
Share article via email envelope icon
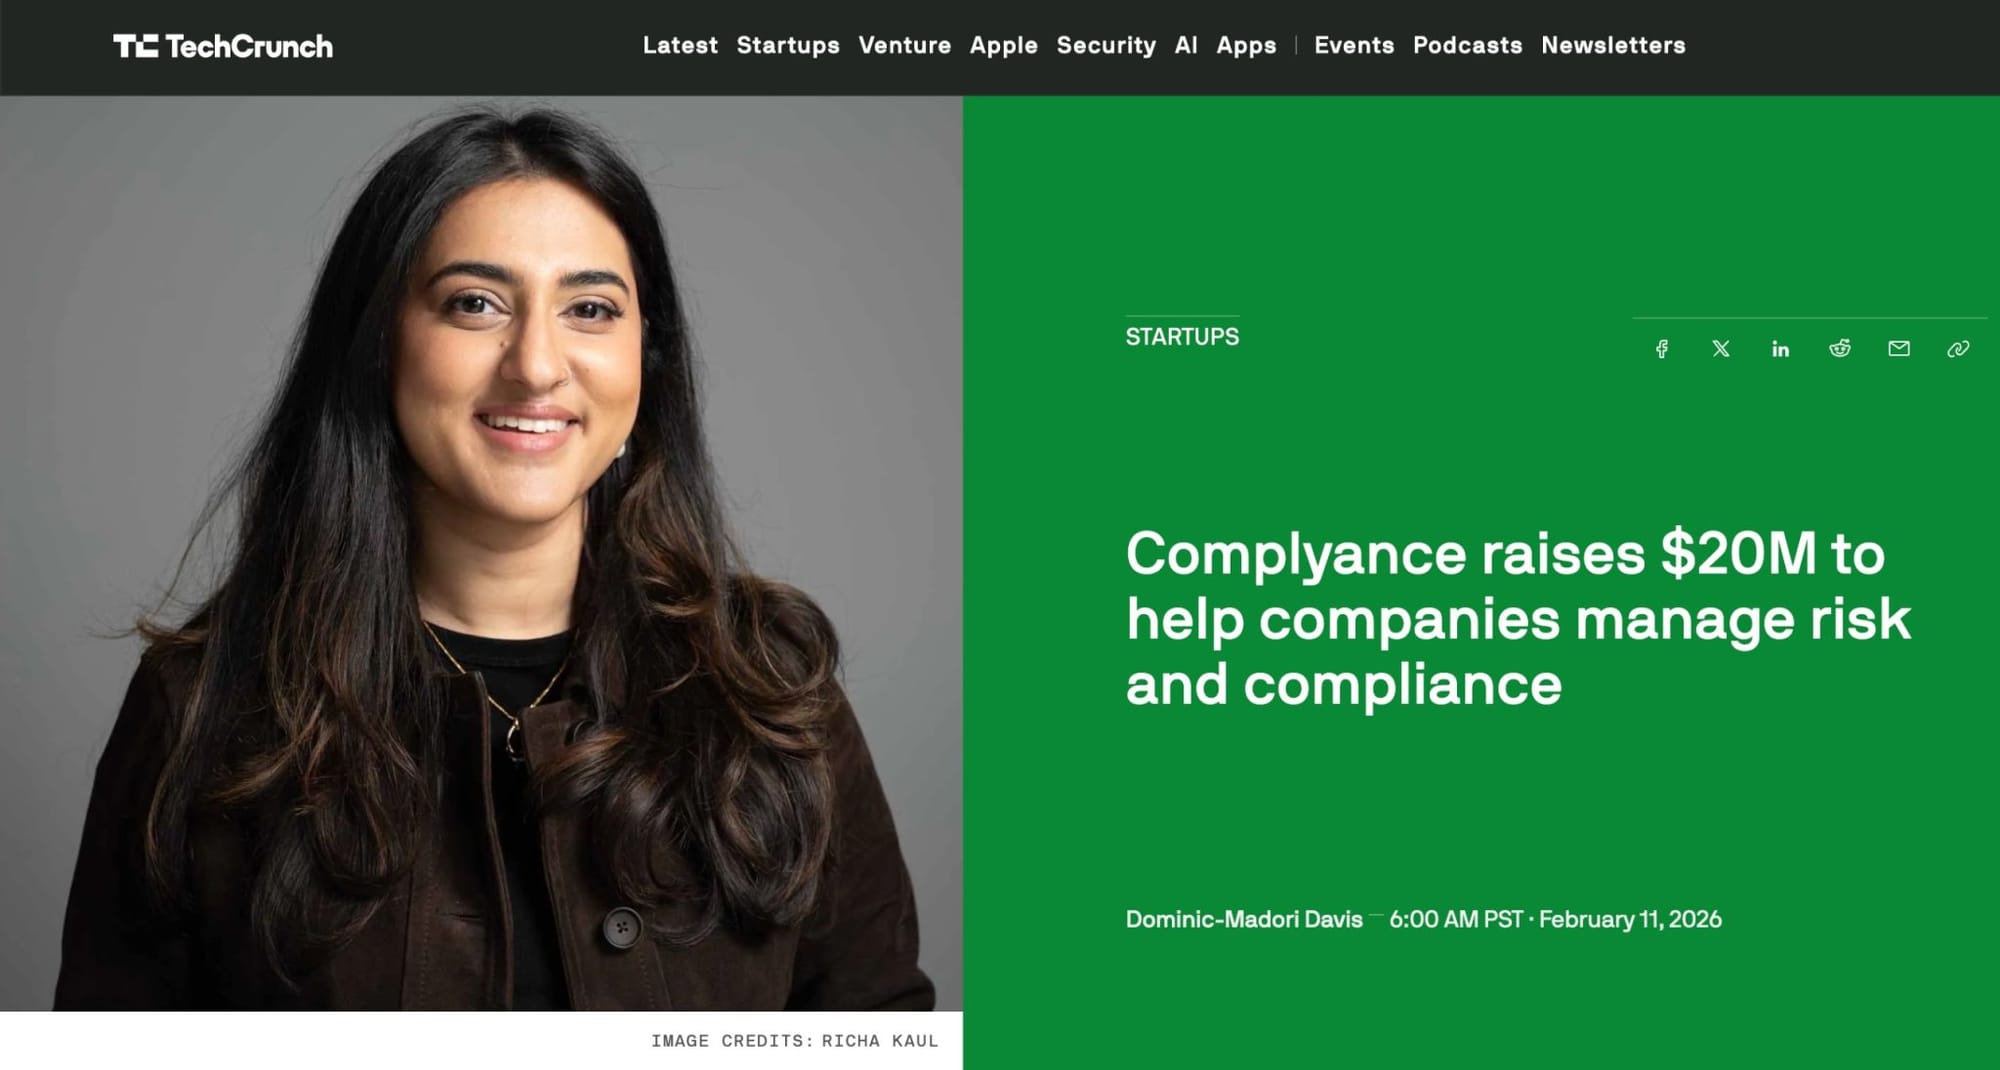(x=1899, y=348)
